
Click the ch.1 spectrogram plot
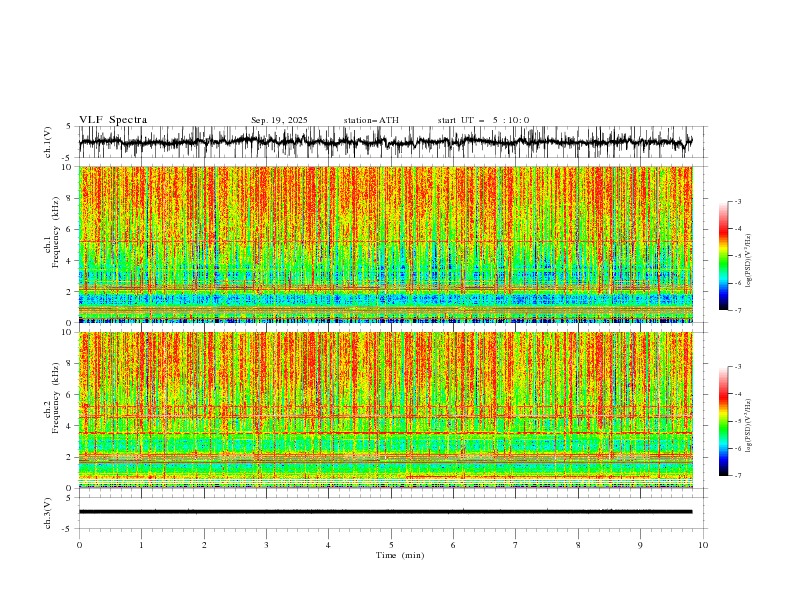tap(385, 244)
